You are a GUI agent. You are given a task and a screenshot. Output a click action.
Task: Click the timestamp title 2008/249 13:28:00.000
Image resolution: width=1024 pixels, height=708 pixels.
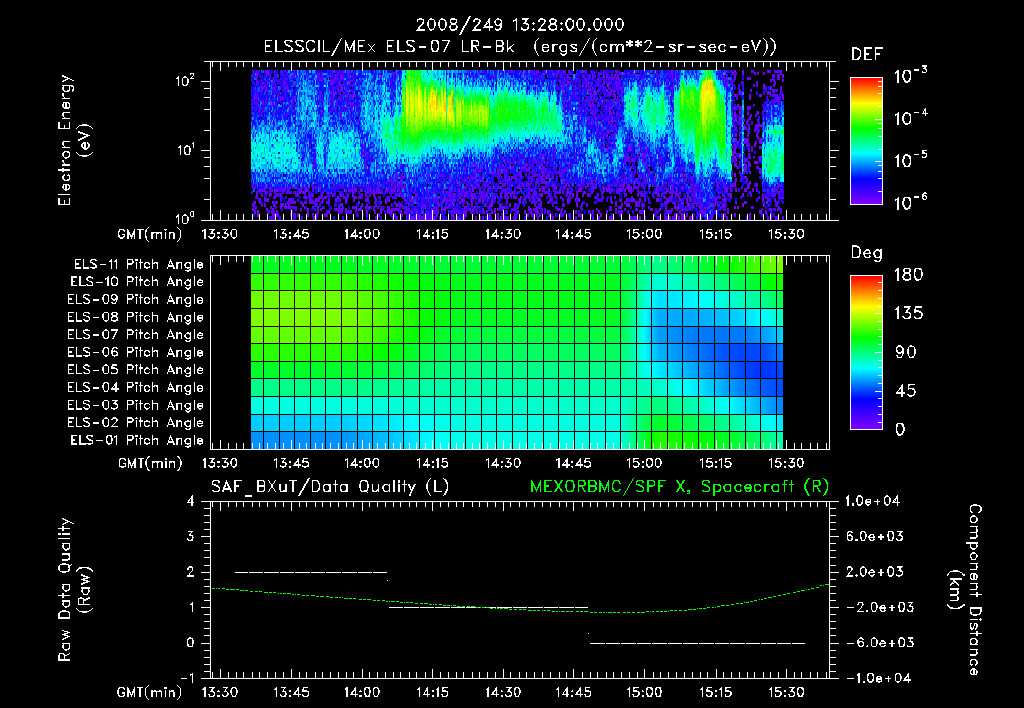(x=520, y=25)
